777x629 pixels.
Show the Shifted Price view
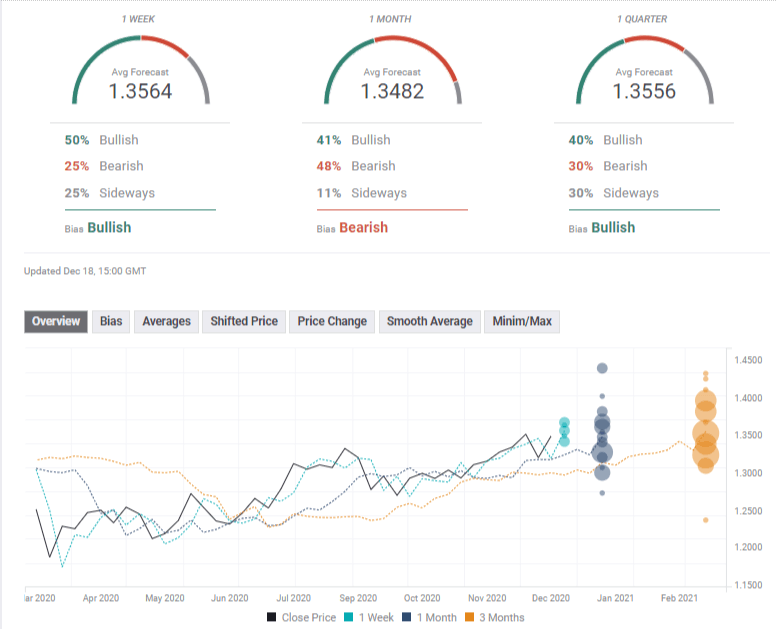242,321
